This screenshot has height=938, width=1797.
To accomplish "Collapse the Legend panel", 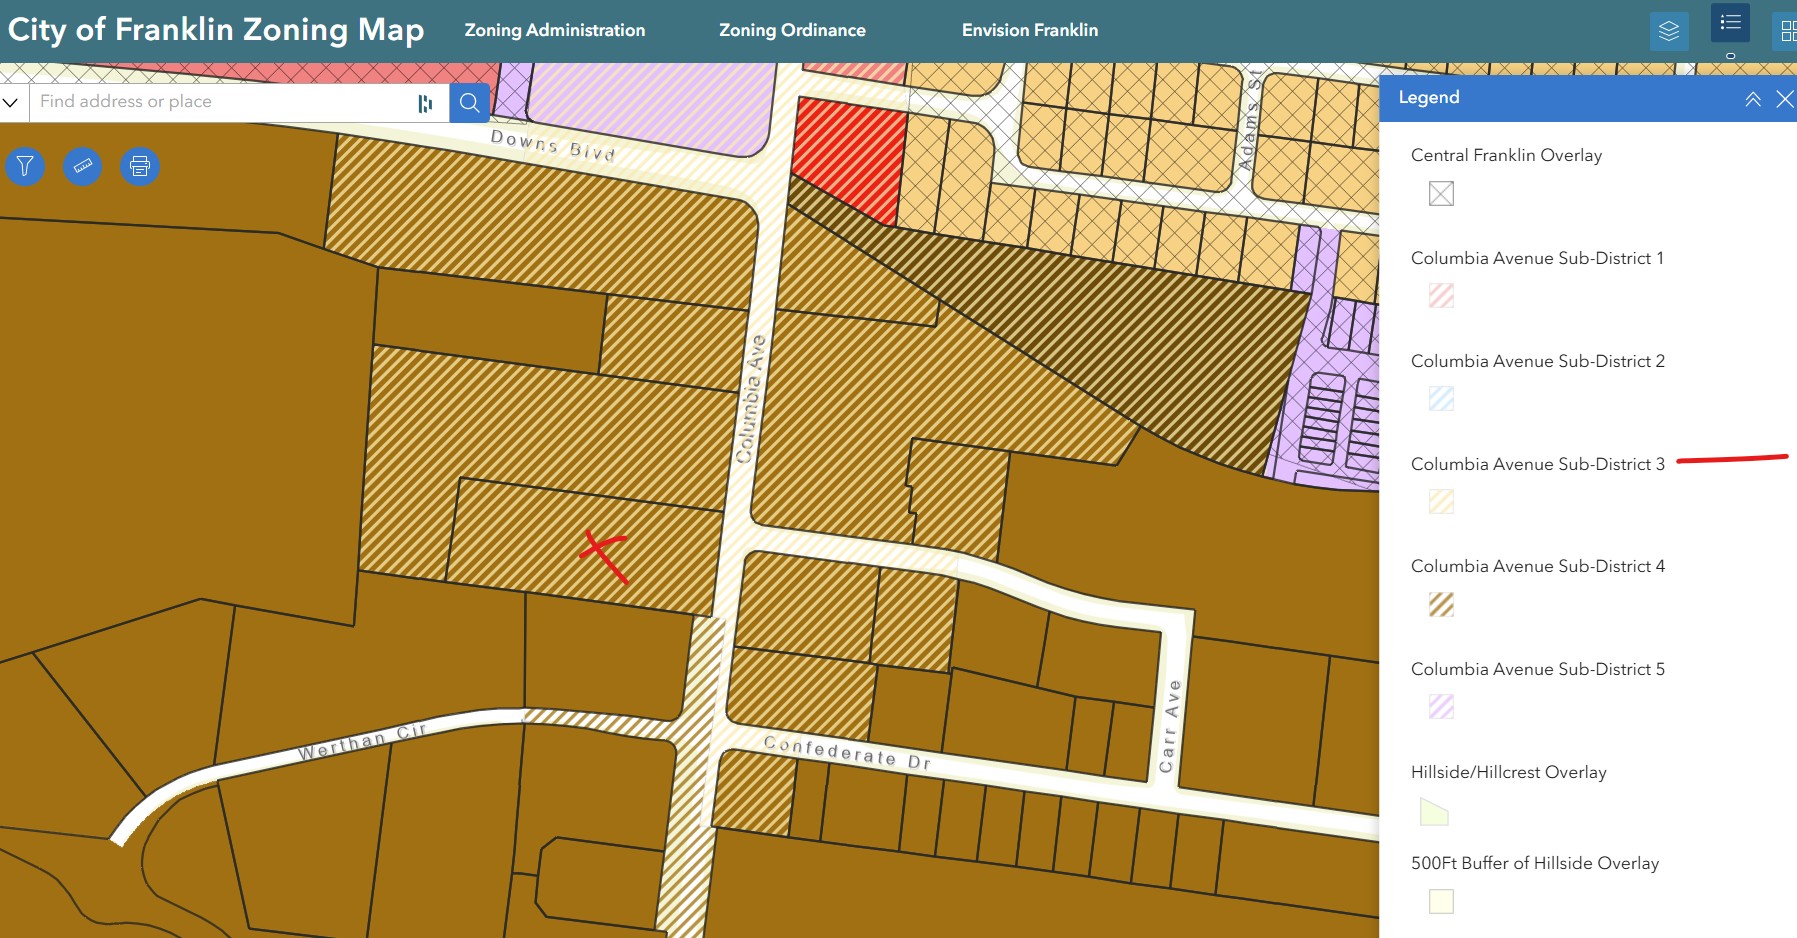I will (1752, 99).
